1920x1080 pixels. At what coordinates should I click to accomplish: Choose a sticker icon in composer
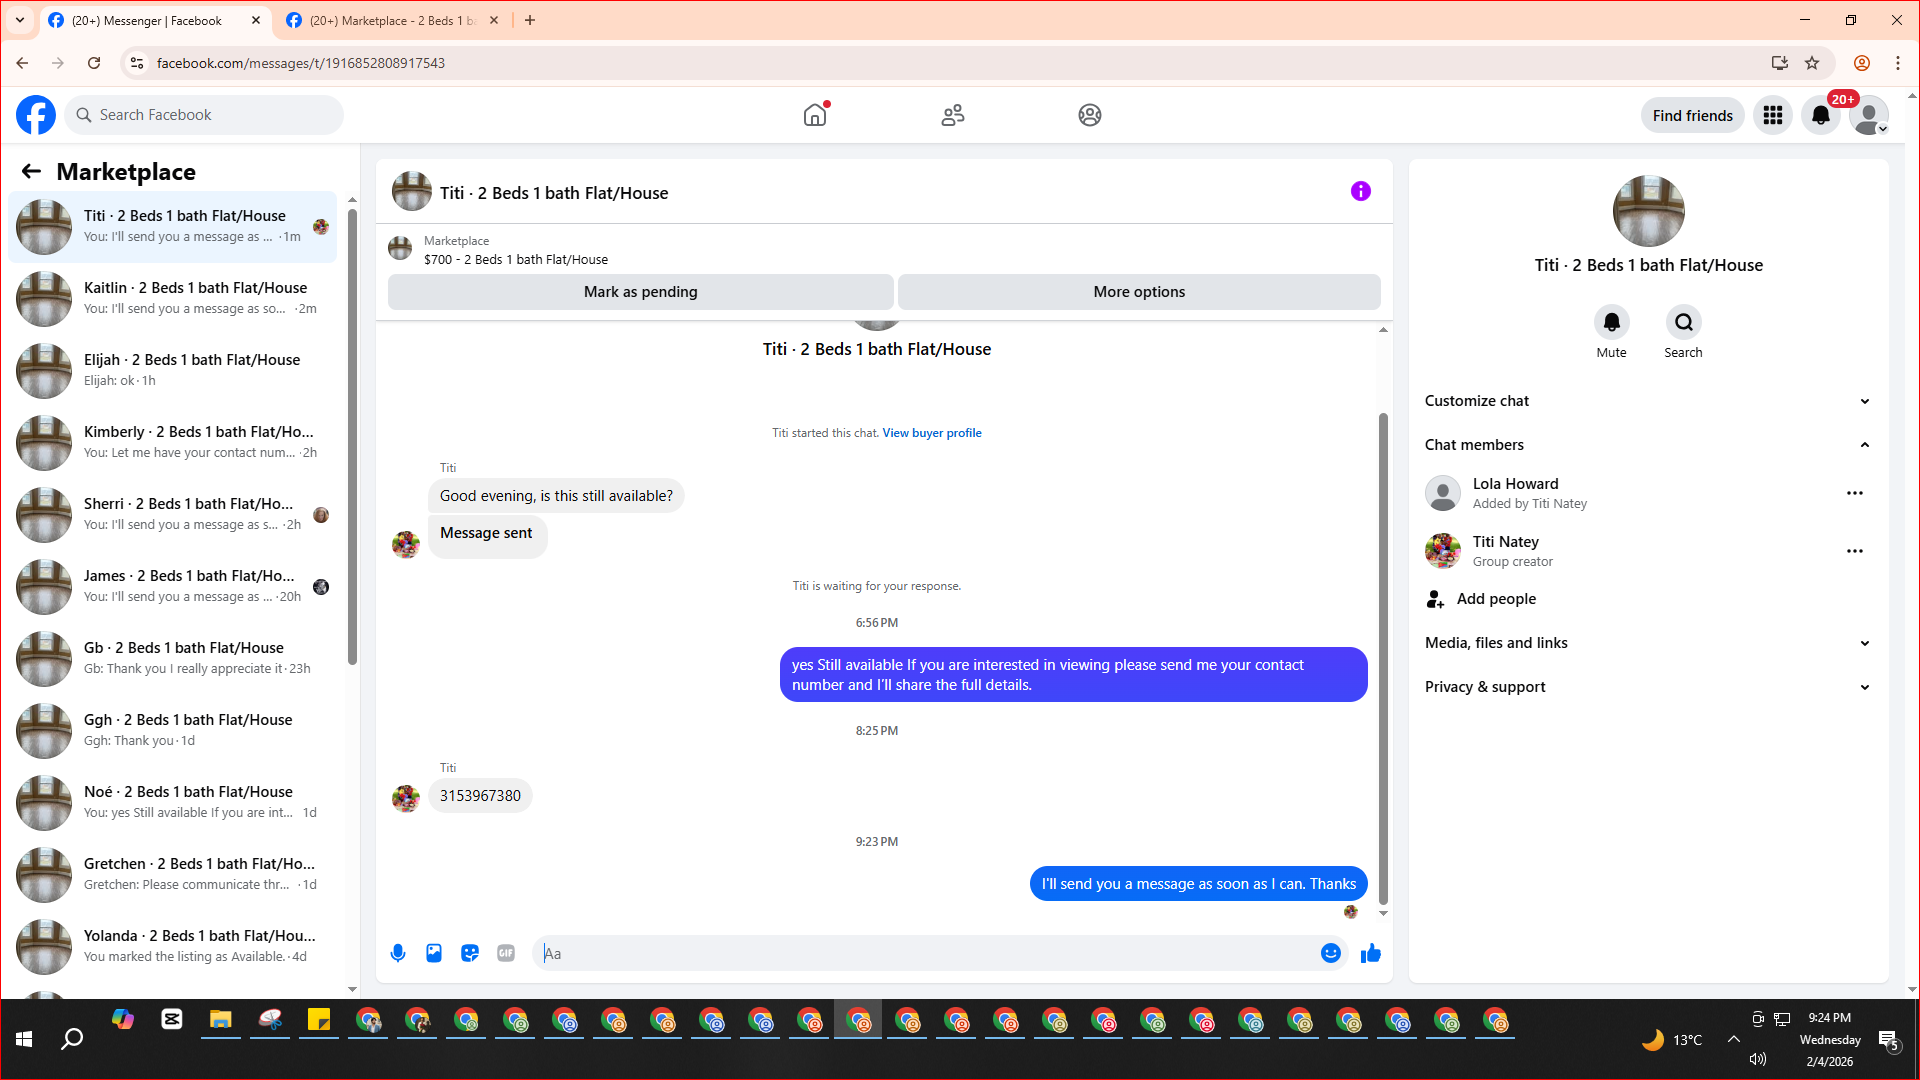tap(470, 953)
